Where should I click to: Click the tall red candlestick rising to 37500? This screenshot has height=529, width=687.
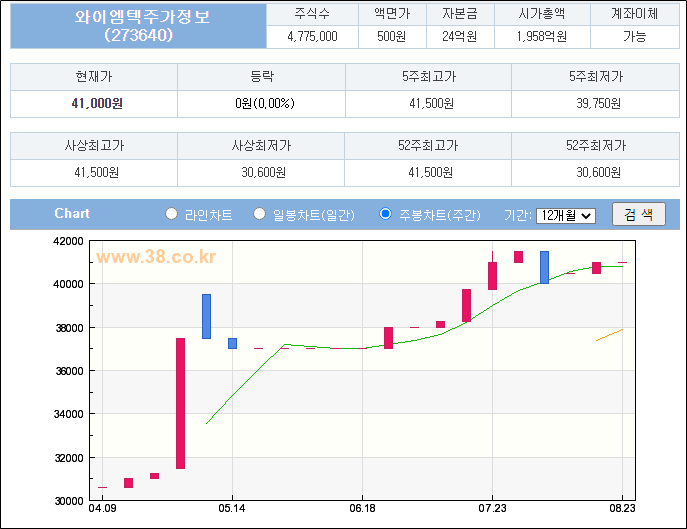click(x=181, y=403)
